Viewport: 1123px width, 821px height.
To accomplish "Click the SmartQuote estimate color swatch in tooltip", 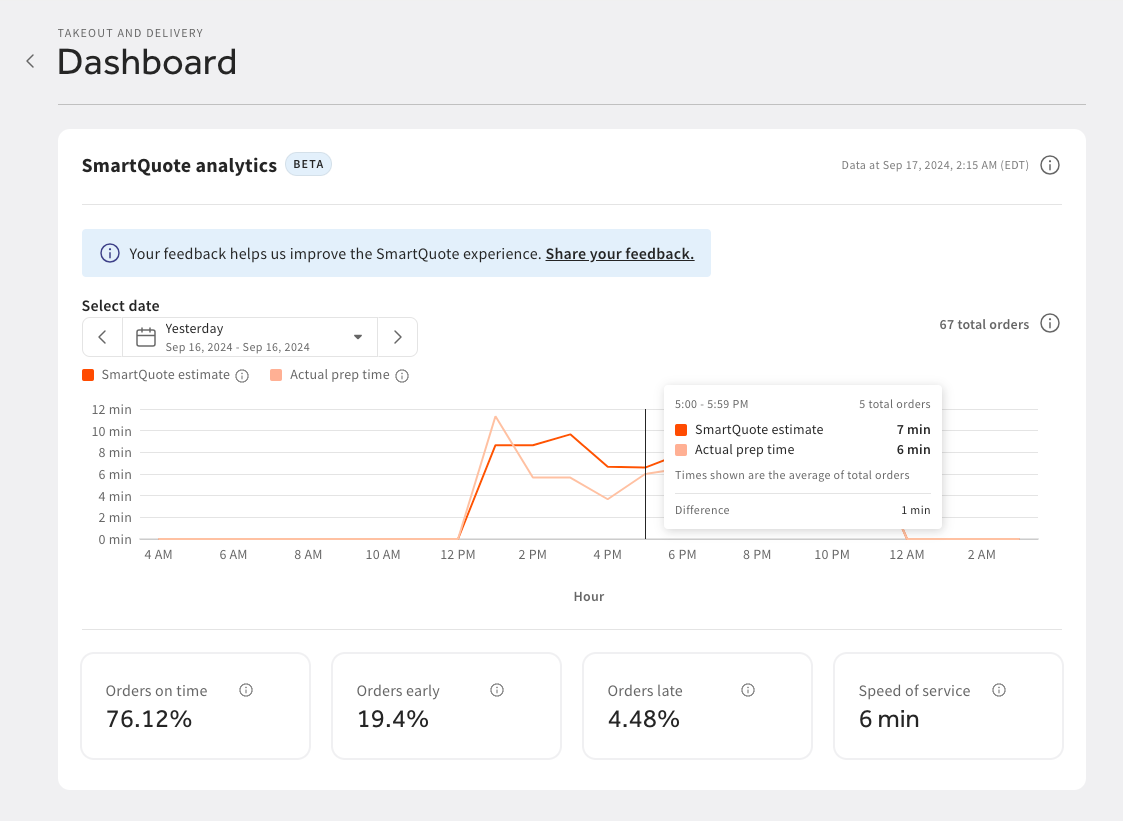I will click(681, 430).
